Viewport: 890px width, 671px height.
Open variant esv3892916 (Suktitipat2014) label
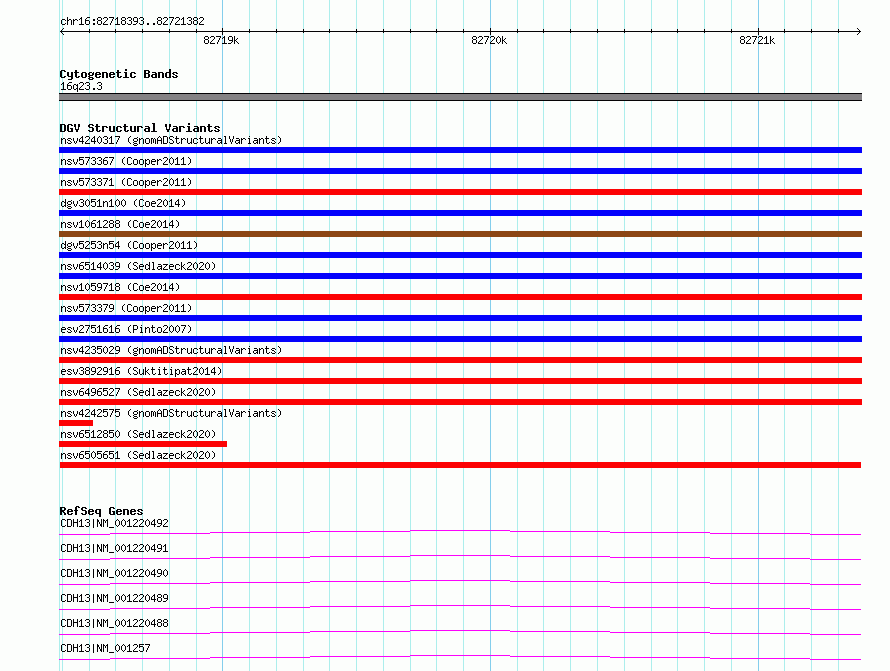tap(141, 371)
